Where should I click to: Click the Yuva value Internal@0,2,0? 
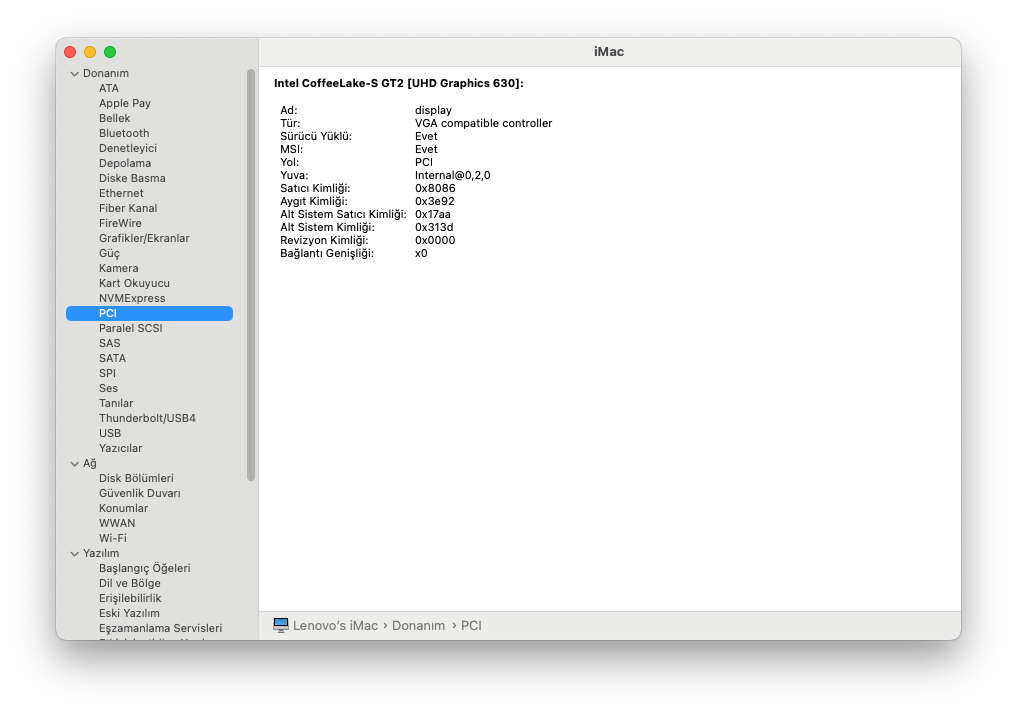pyautogui.click(x=453, y=175)
